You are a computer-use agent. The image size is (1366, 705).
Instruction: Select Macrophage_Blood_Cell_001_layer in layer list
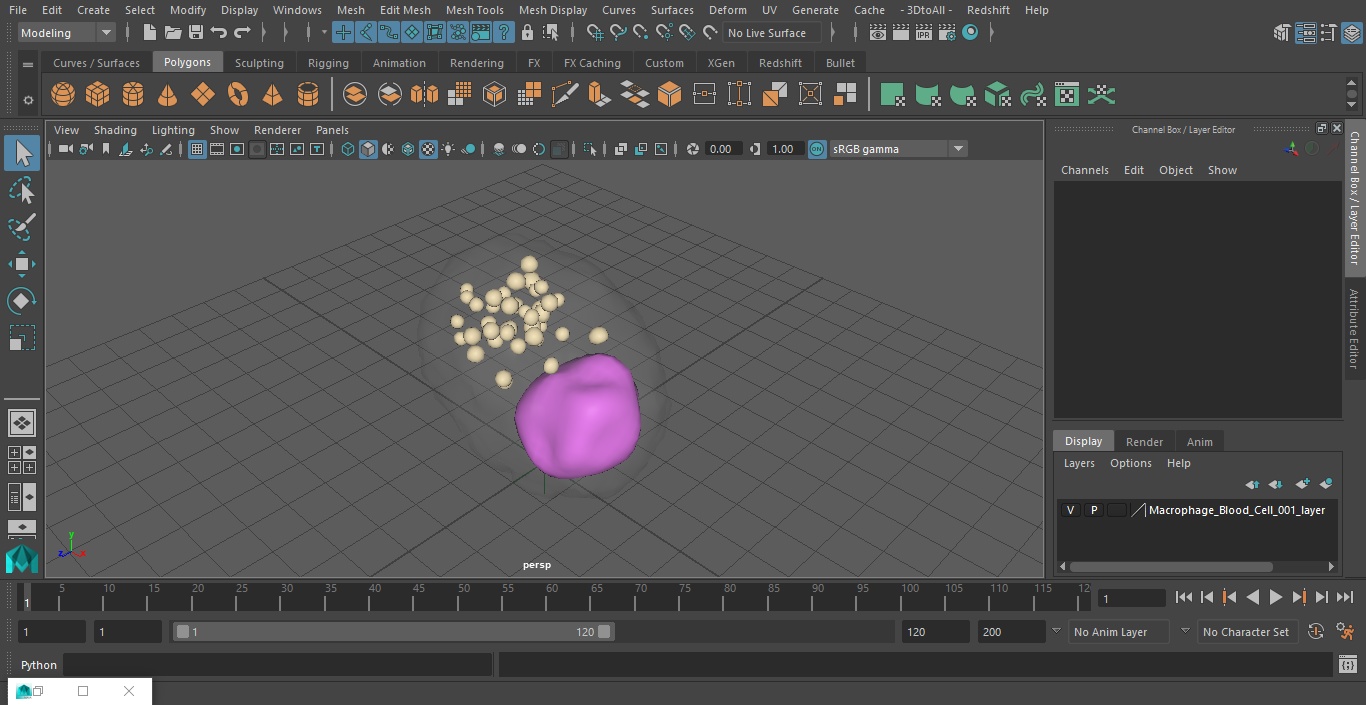point(1236,510)
